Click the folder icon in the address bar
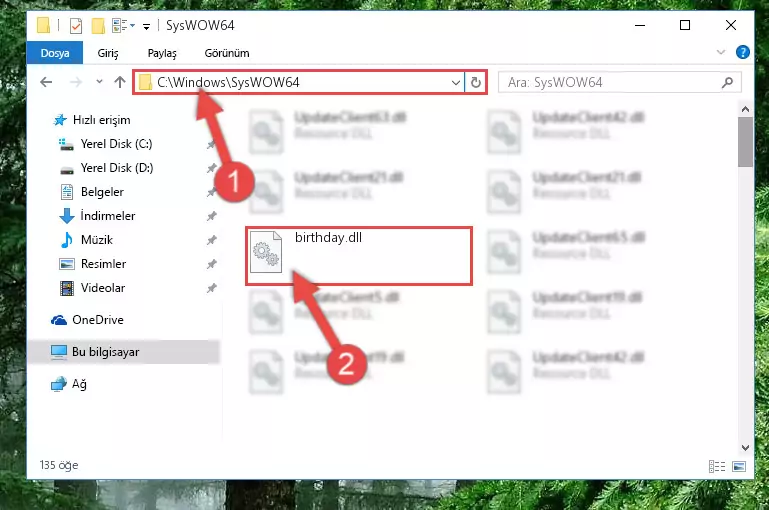The height and width of the screenshot is (510, 769). [x=145, y=82]
